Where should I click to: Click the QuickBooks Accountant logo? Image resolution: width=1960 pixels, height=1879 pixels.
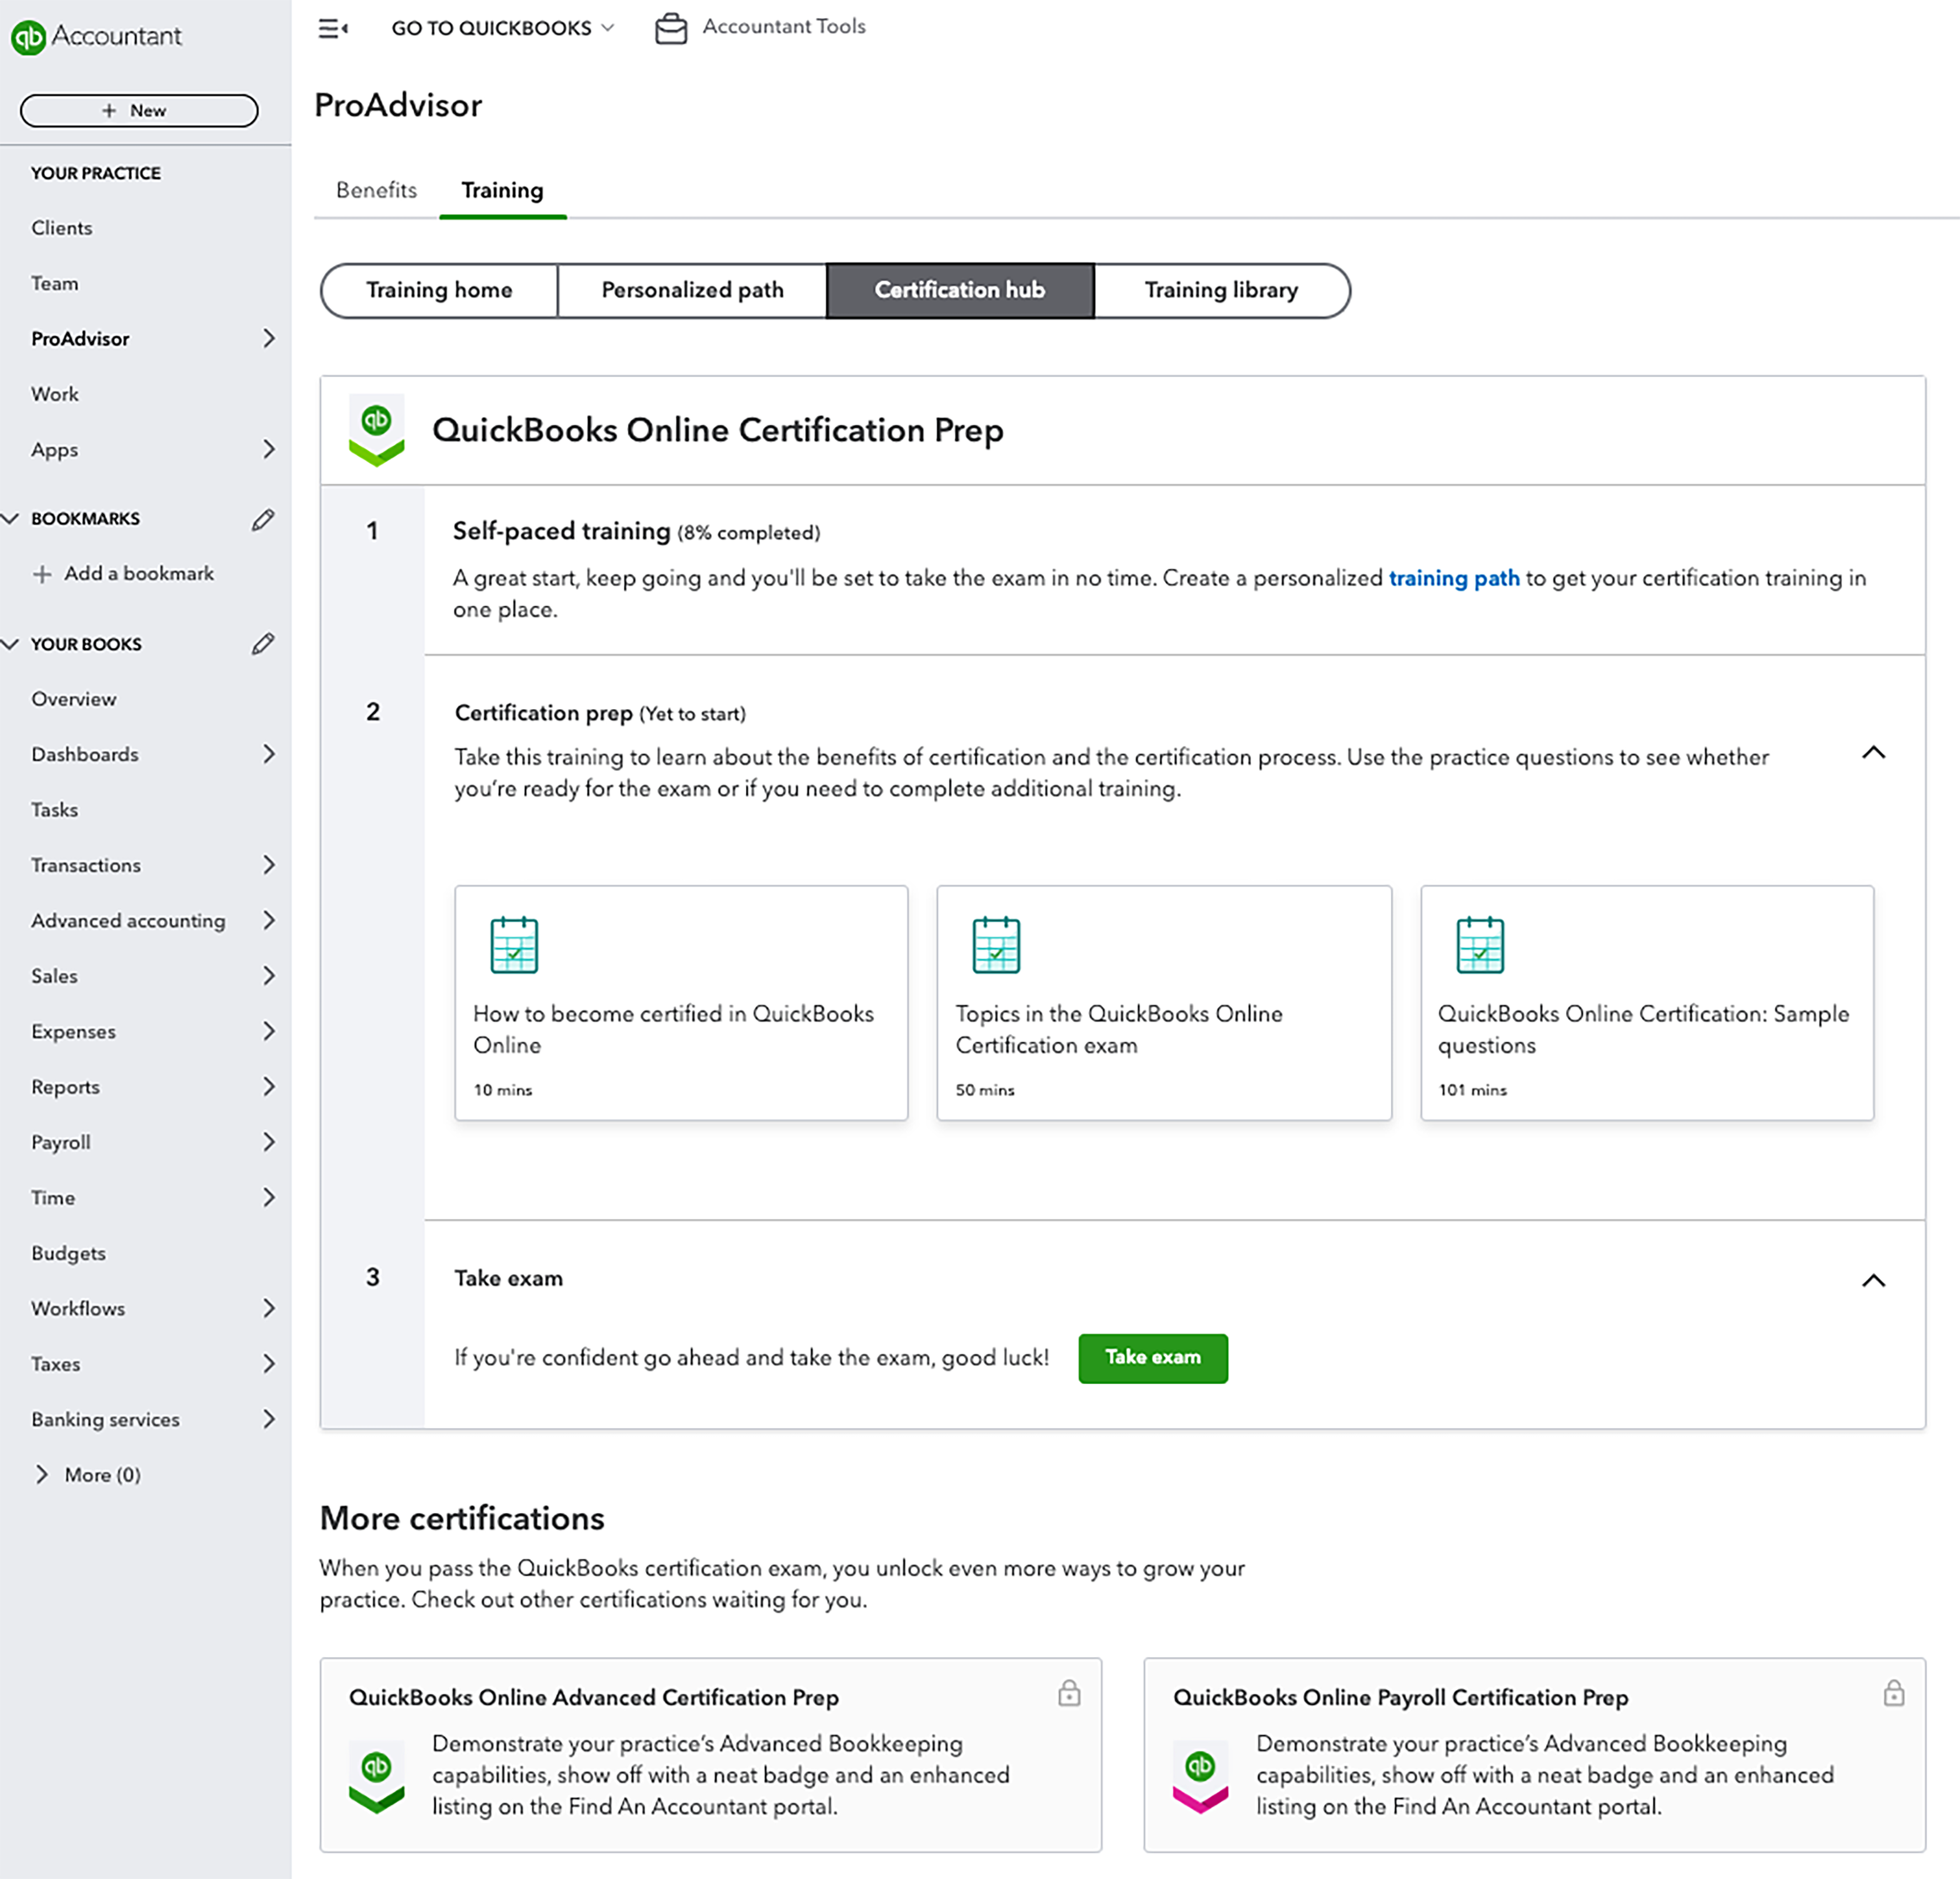96,36
